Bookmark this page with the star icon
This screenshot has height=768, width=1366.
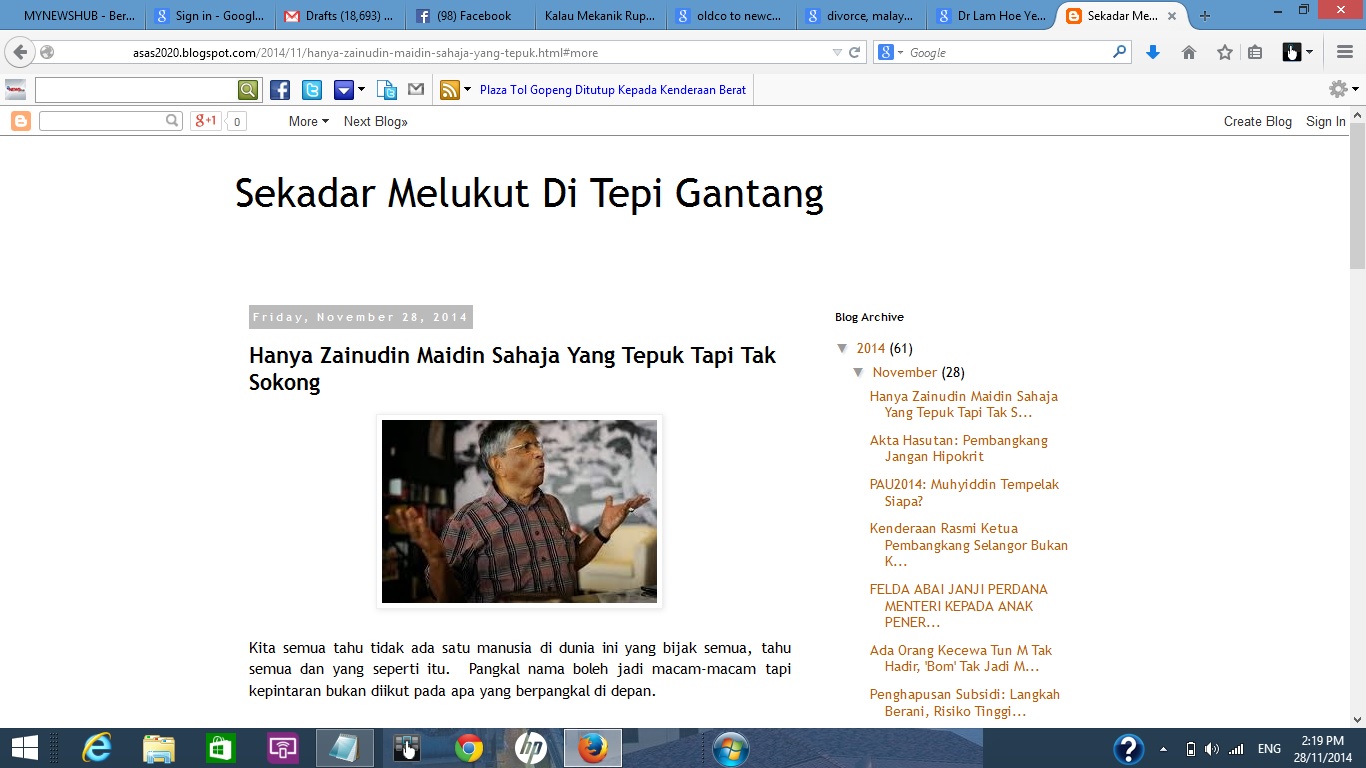pos(1224,52)
